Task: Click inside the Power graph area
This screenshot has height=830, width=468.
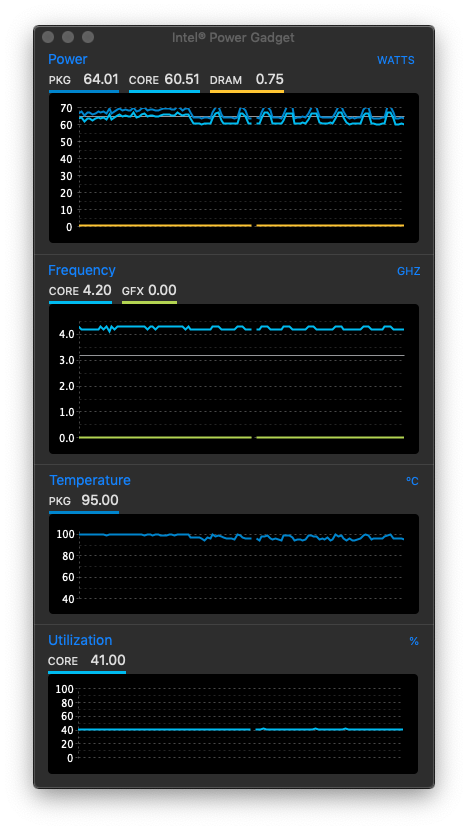Action: pos(233,168)
